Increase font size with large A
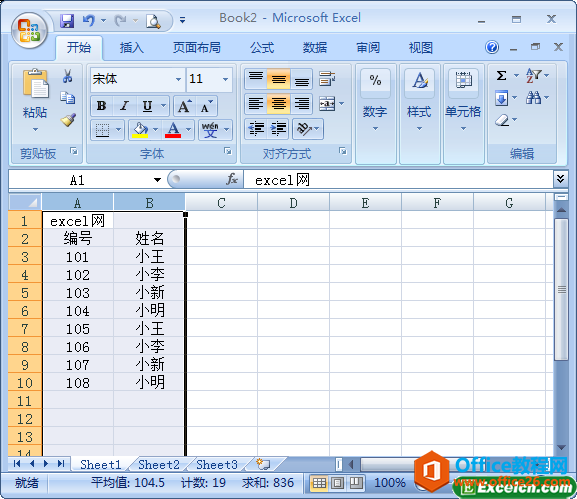The width and height of the screenshot is (577, 499). [185, 106]
